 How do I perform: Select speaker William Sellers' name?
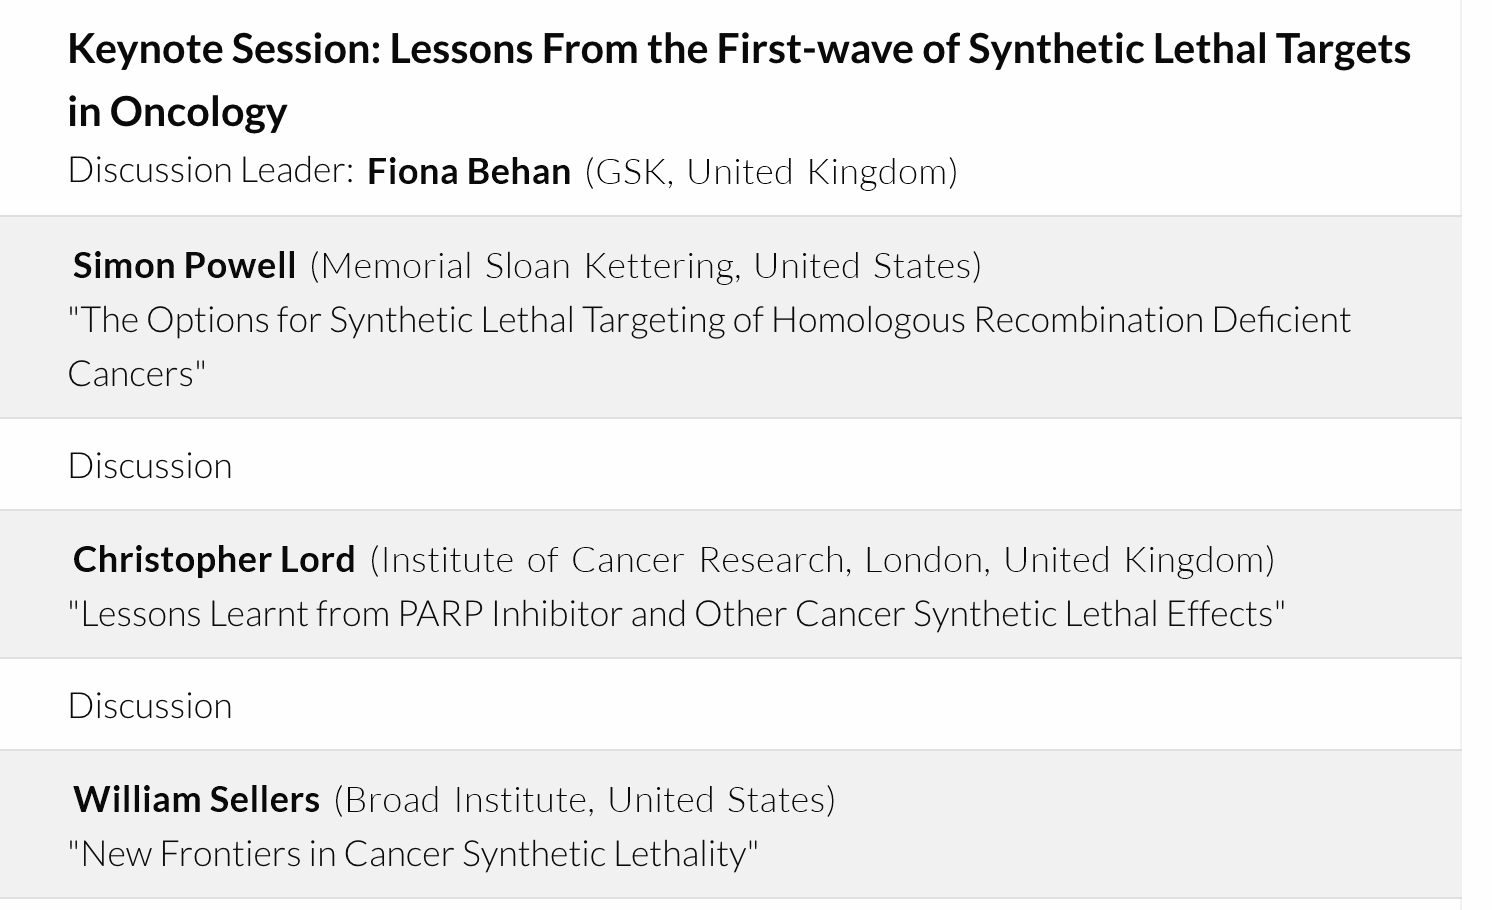pos(196,799)
